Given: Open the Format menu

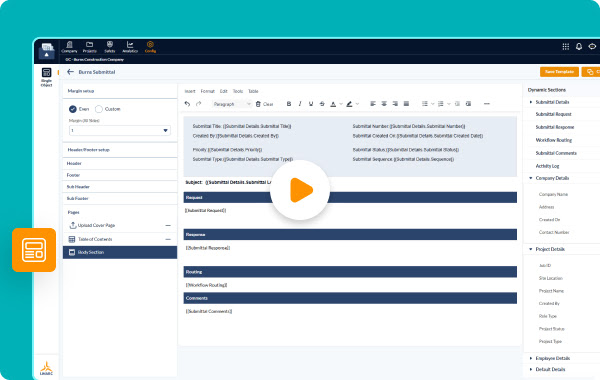Looking at the screenshot, I should [x=207, y=91].
